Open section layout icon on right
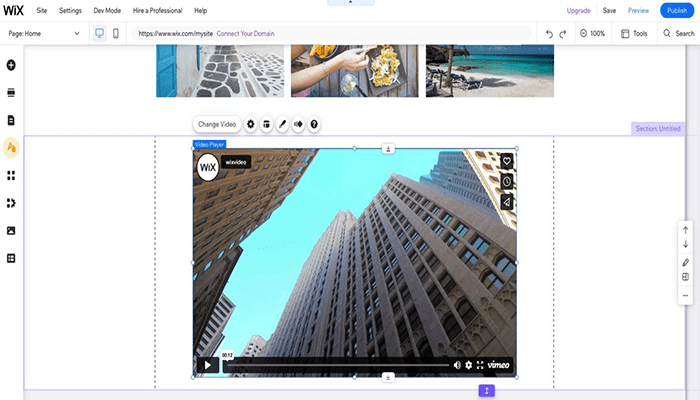Image resolution: width=700 pixels, height=400 pixels. pos(685,277)
